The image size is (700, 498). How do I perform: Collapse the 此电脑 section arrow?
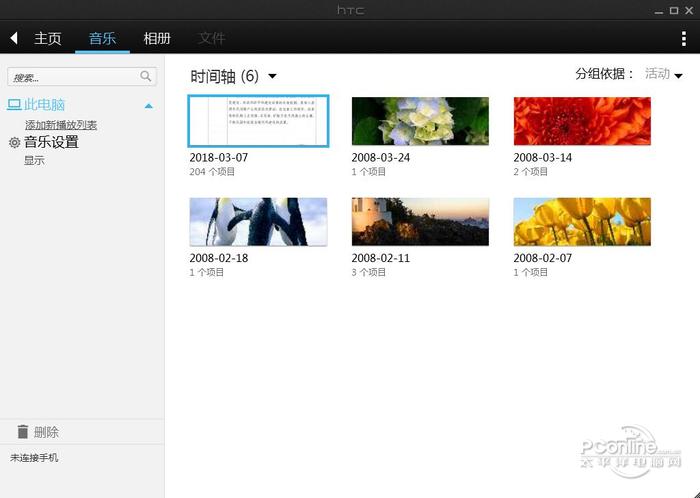(149, 106)
